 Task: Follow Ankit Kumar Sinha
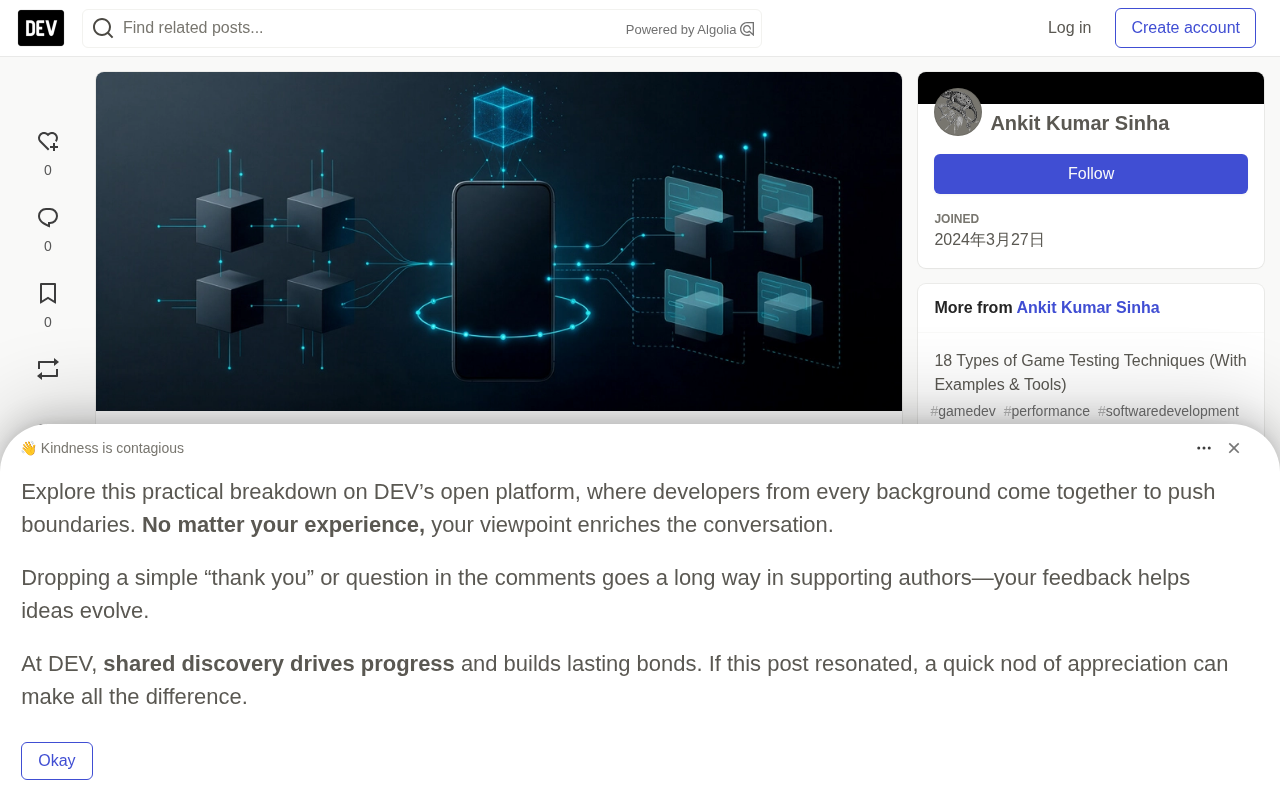pos(1091,174)
